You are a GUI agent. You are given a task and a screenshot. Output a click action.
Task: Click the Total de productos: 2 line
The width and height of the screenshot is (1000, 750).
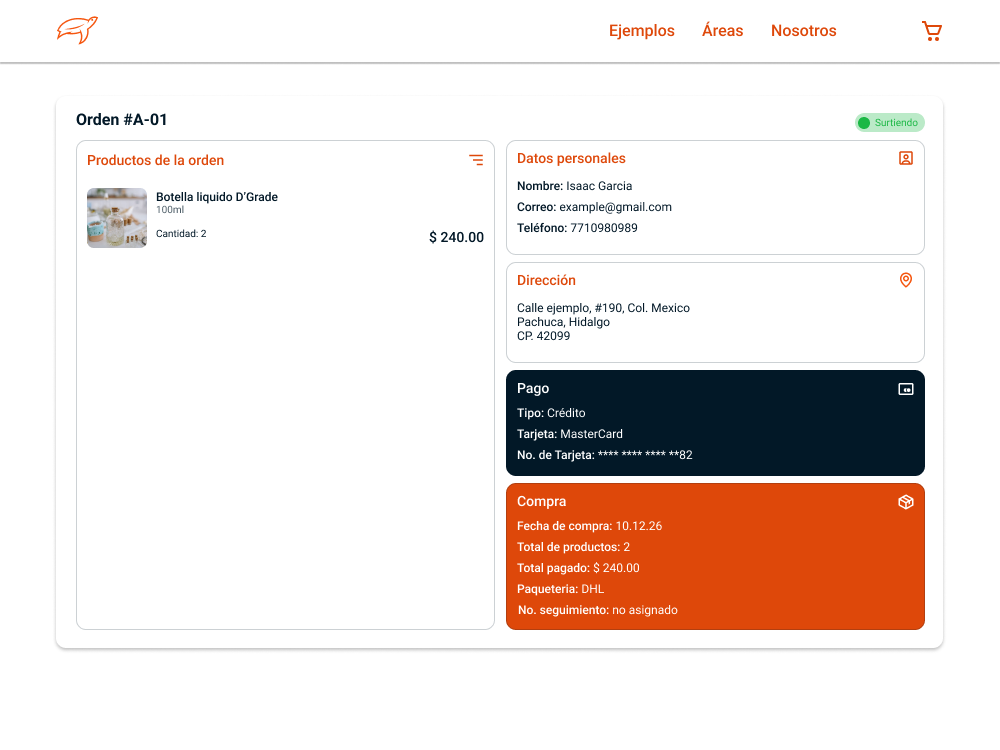coord(573,547)
